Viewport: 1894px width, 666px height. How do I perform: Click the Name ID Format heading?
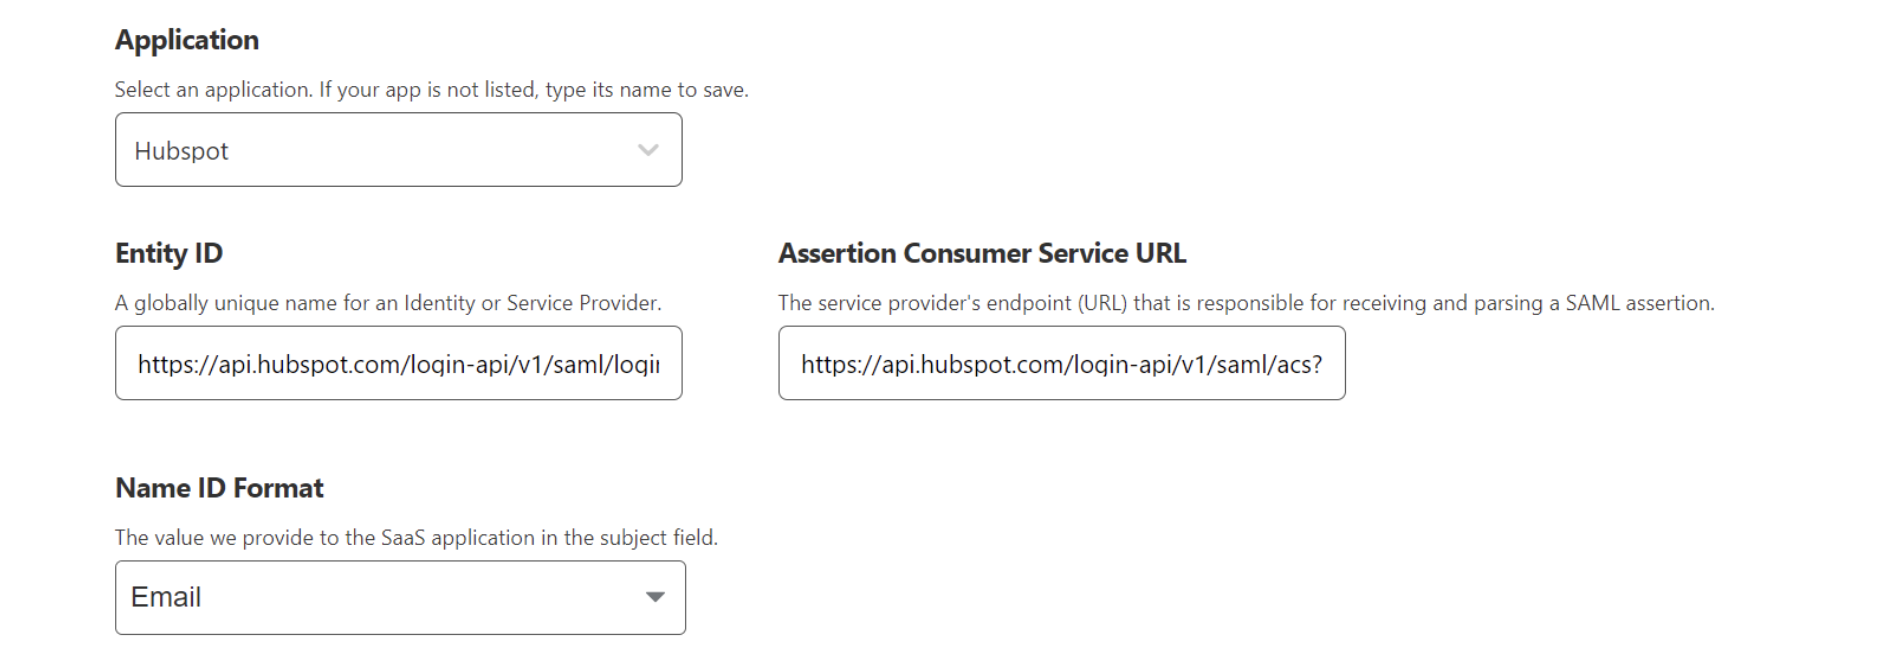point(220,488)
